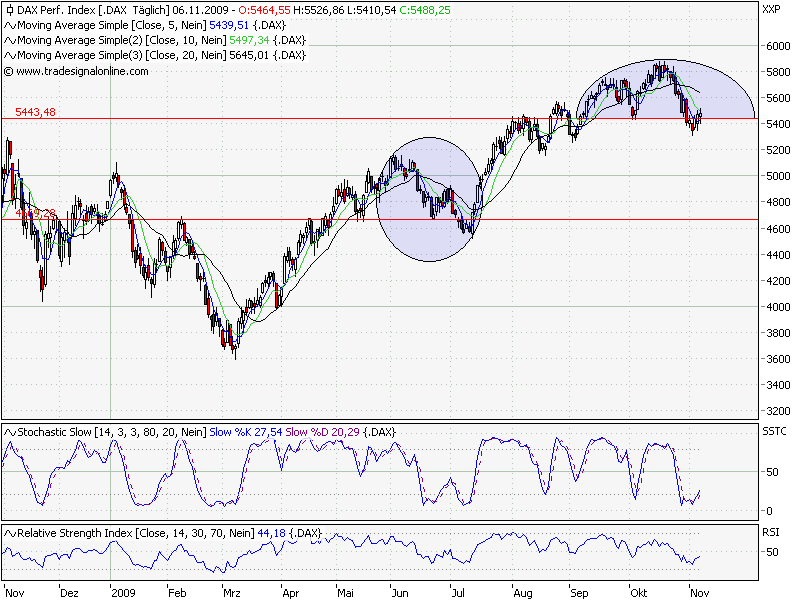Click the 4000 price axis label
Viewport: 800px width, 600px height.
pyautogui.click(x=778, y=307)
